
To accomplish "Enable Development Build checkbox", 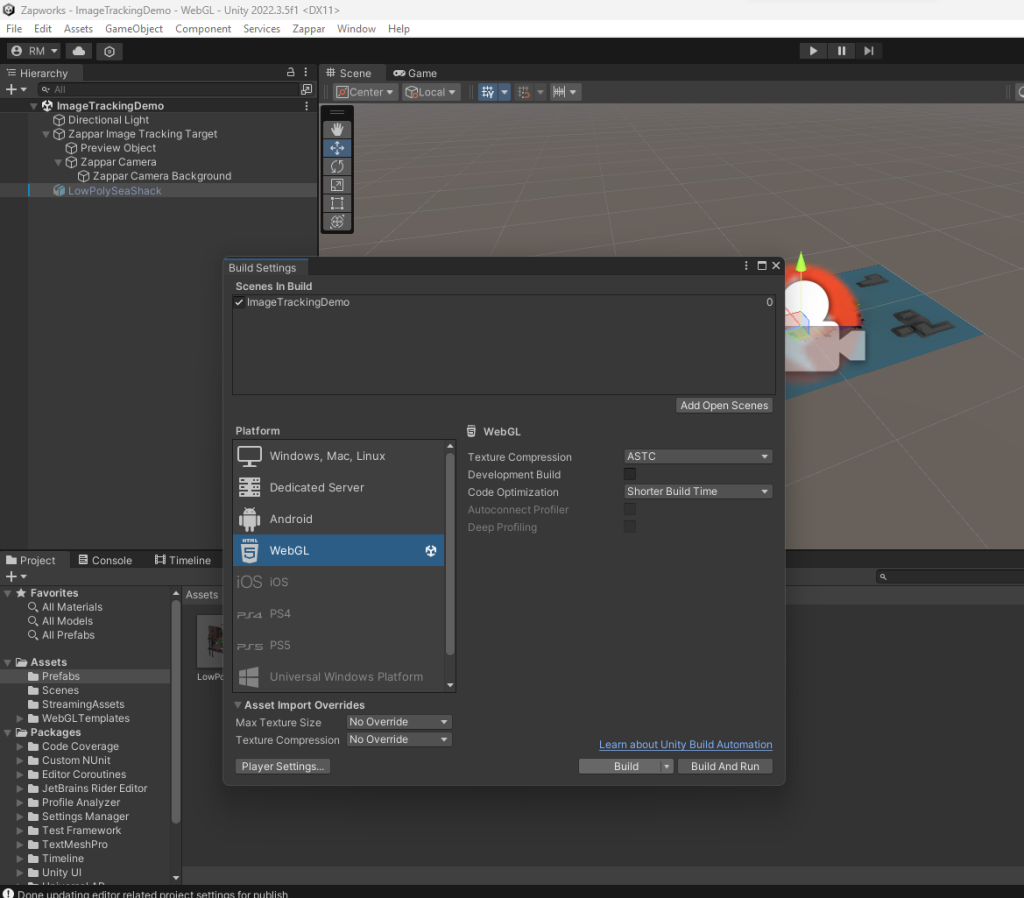I will (x=630, y=474).
